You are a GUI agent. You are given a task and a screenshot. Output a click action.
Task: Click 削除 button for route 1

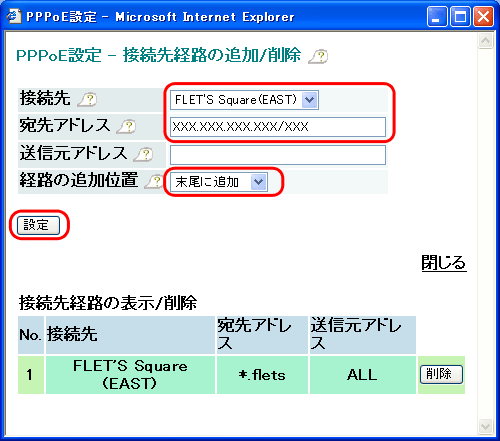(x=441, y=374)
